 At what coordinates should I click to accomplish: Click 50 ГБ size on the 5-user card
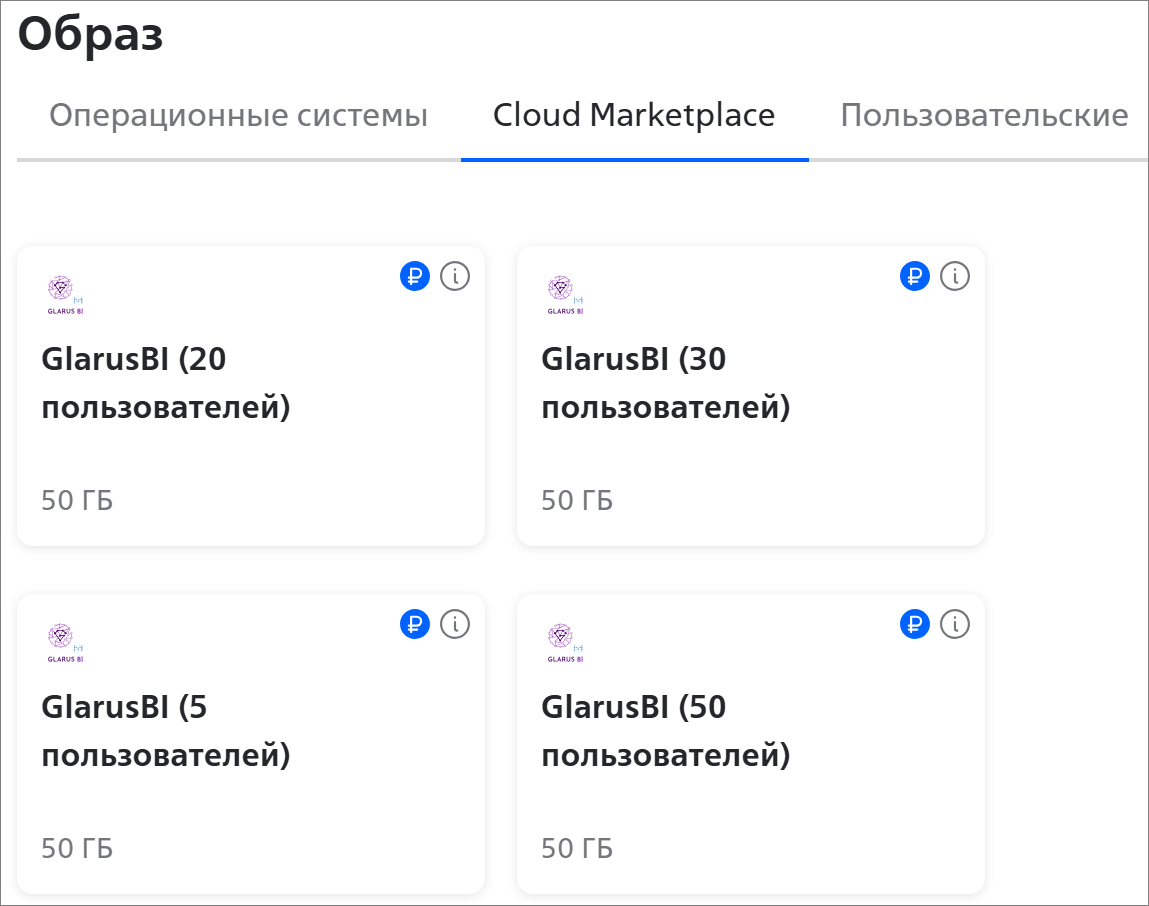77,849
